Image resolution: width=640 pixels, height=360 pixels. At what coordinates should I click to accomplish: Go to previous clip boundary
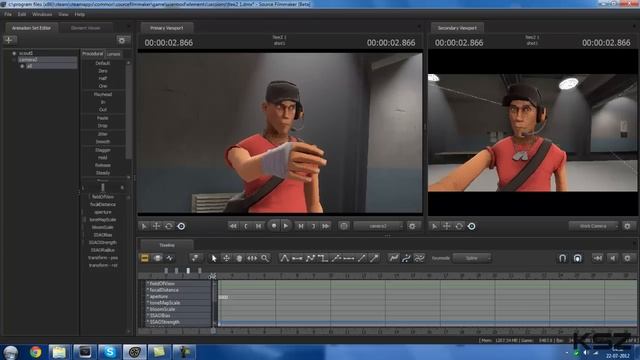tap(246, 226)
